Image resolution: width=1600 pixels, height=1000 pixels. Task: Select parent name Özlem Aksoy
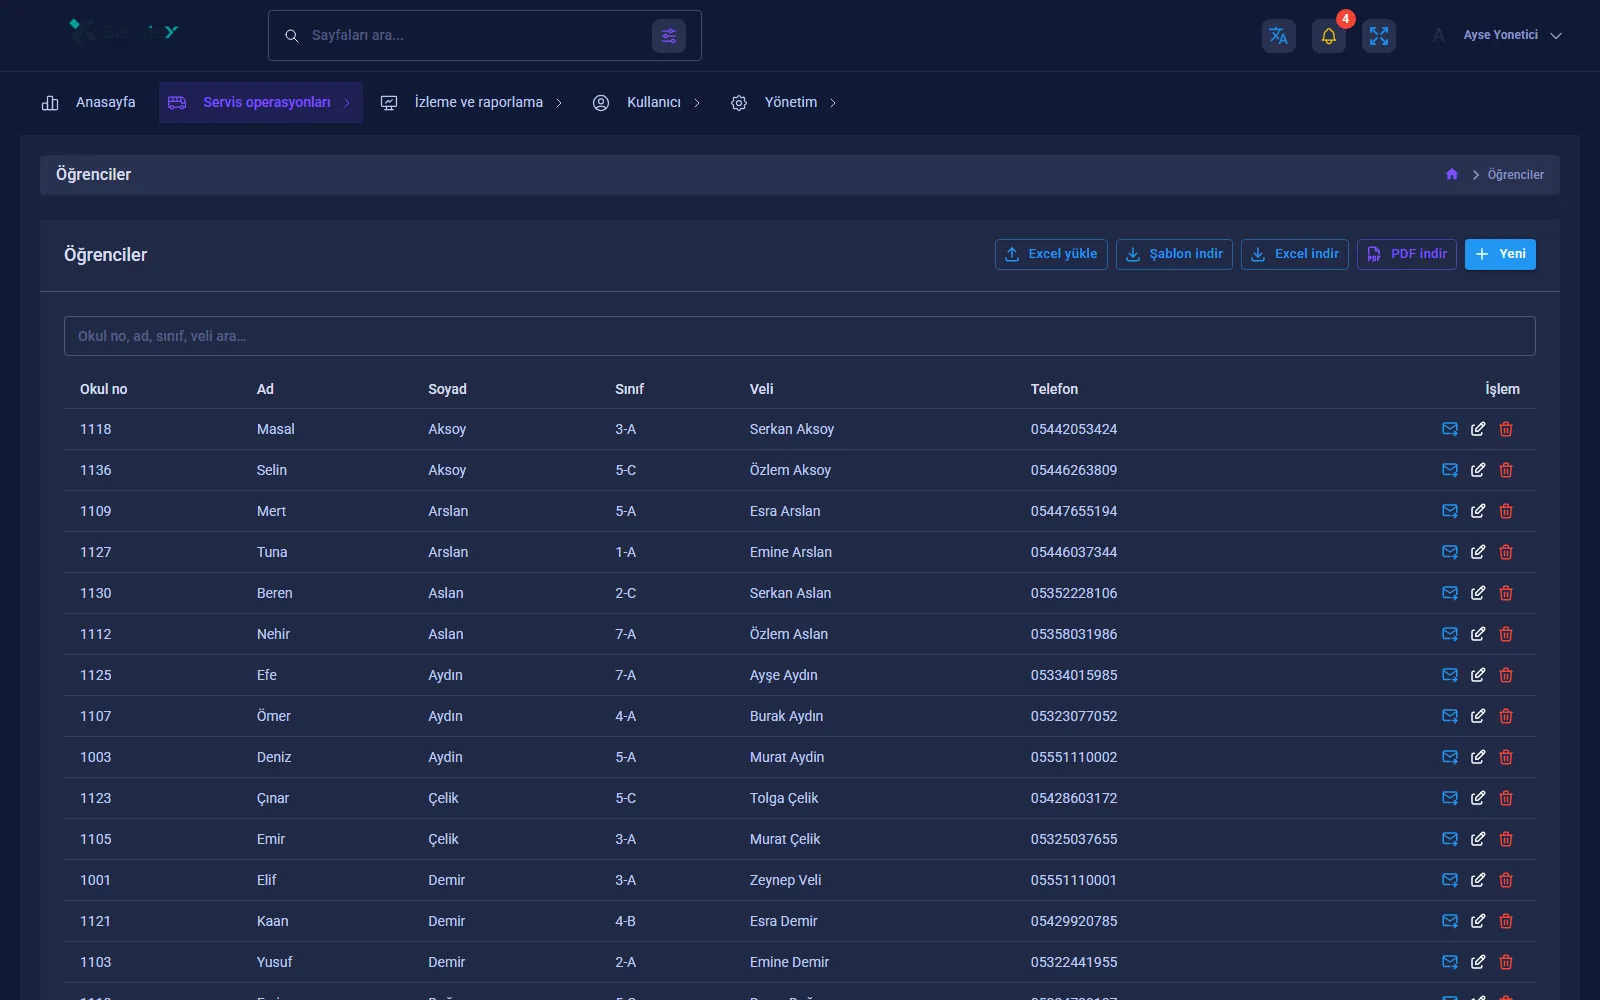tap(790, 470)
